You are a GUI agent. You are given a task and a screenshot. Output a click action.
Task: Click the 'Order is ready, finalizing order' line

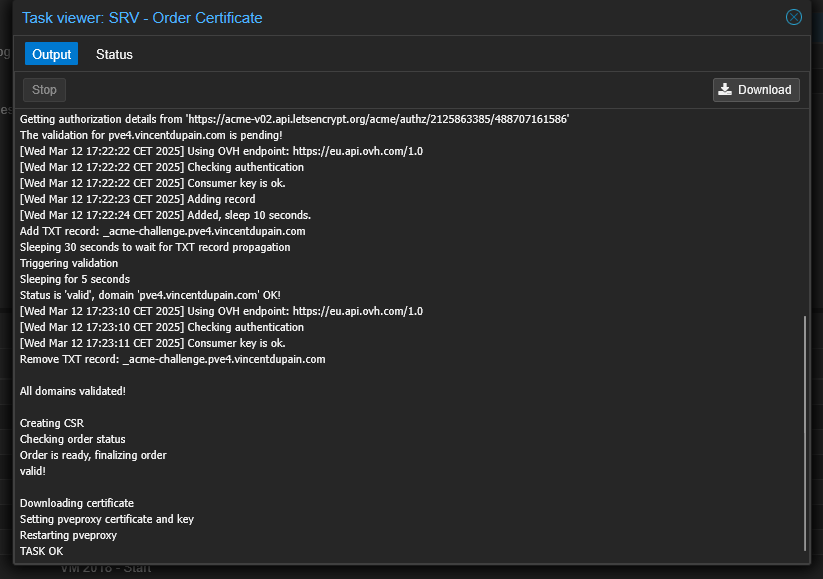[93, 455]
